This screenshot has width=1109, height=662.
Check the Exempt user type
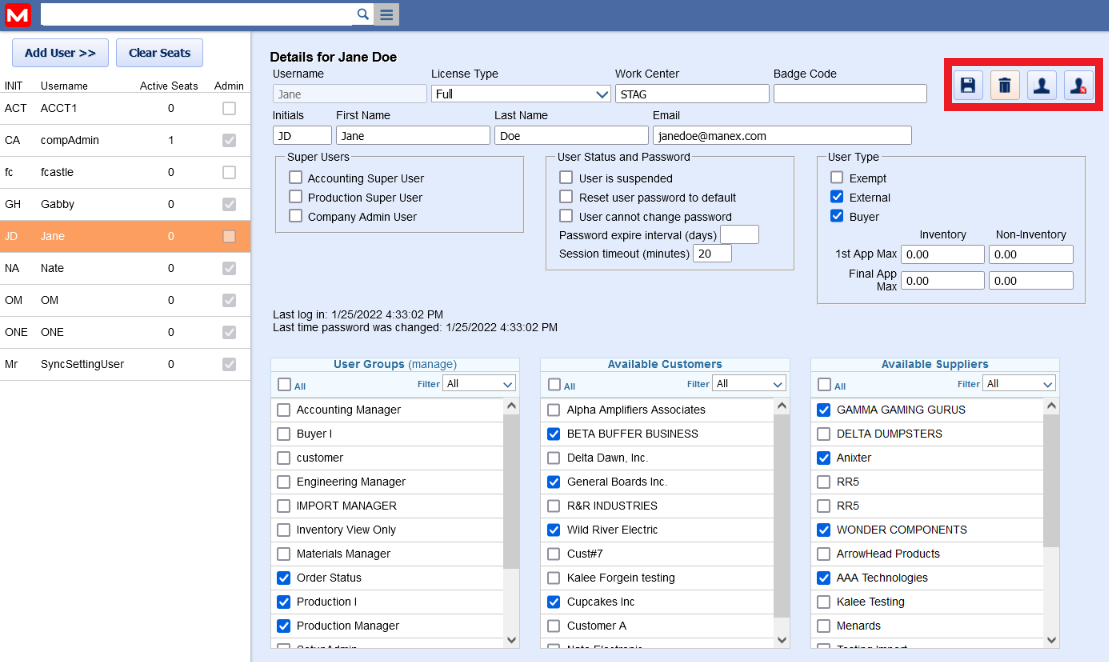[x=837, y=178]
